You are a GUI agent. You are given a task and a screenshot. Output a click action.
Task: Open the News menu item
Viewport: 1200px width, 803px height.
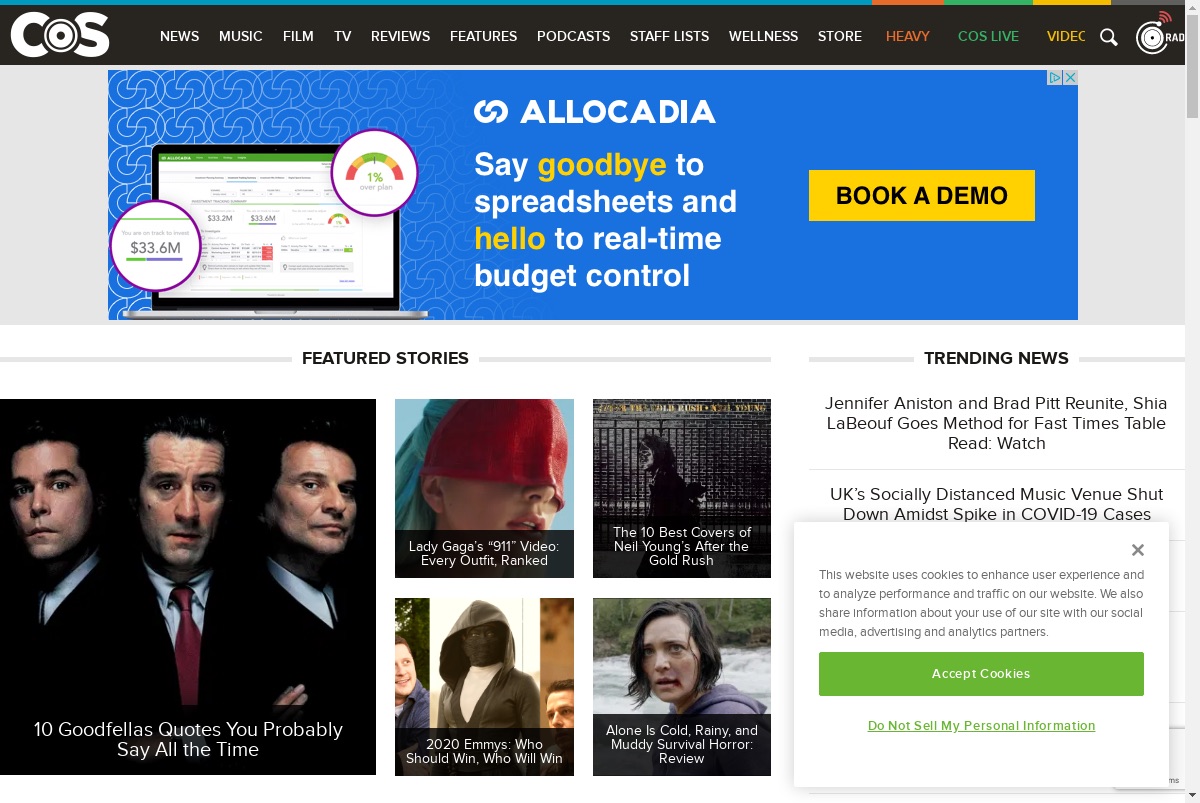coord(180,36)
